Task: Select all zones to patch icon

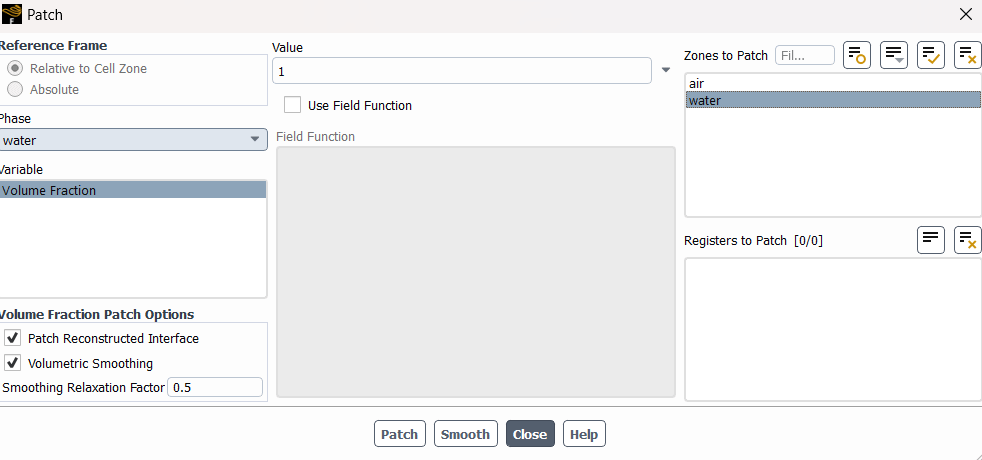Action: pos(931,55)
